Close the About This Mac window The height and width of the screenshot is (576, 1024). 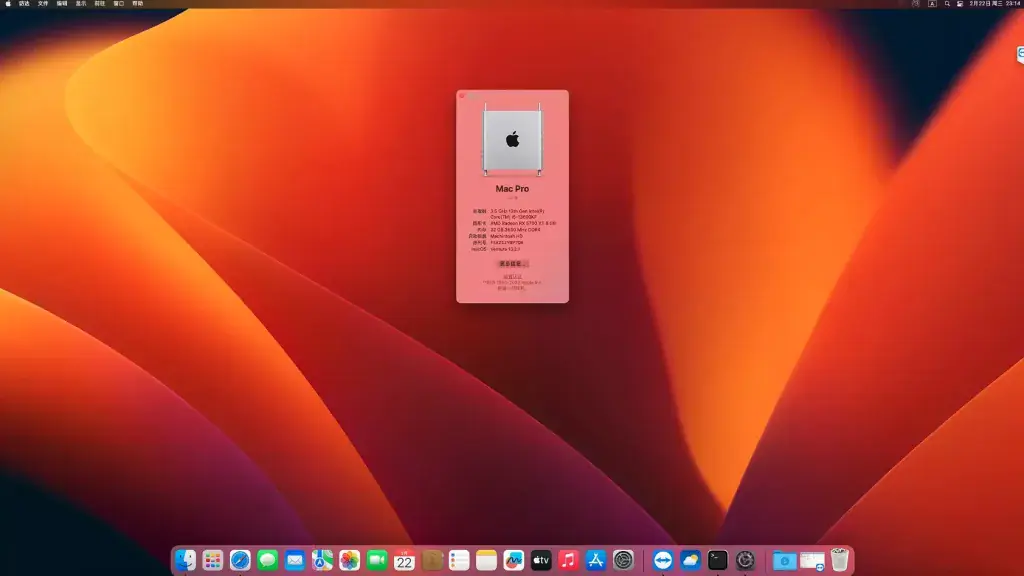pyautogui.click(x=462, y=96)
